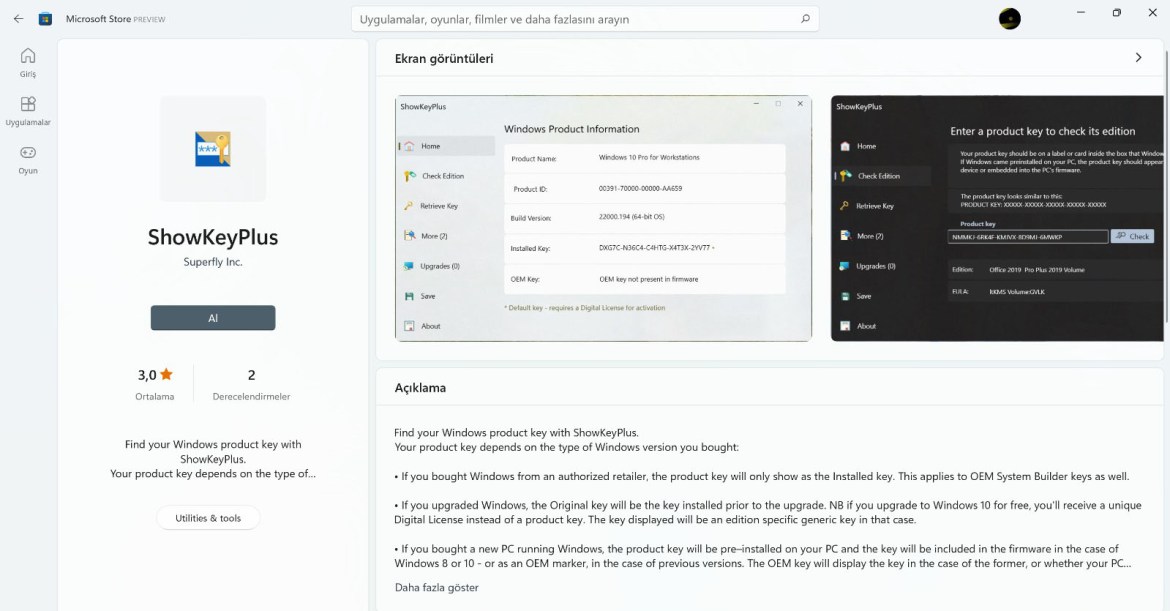Viewport: 1170px width, 611px height.
Task: Expand description with Daha fazla göster
Action: (x=436, y=587)
